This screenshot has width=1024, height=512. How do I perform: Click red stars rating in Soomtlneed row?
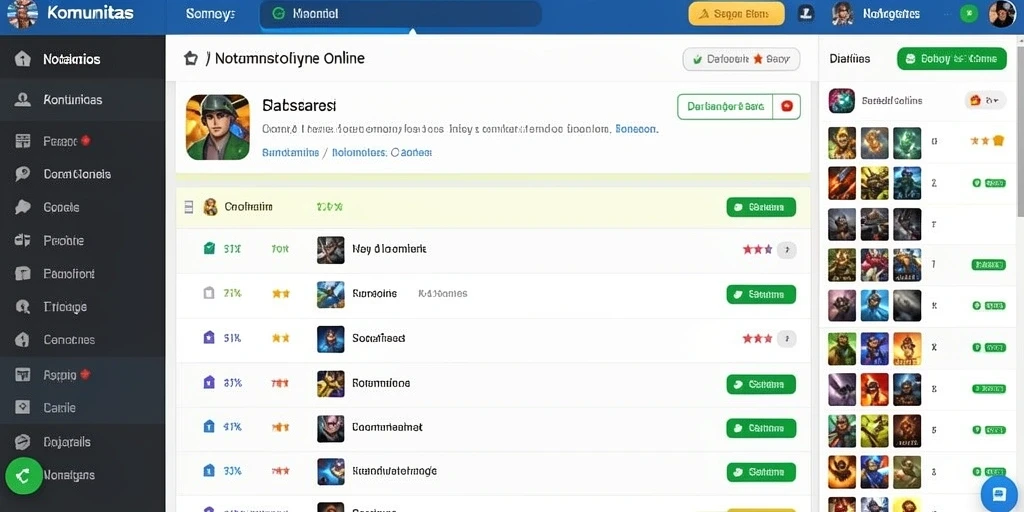[x=758, y=338]
